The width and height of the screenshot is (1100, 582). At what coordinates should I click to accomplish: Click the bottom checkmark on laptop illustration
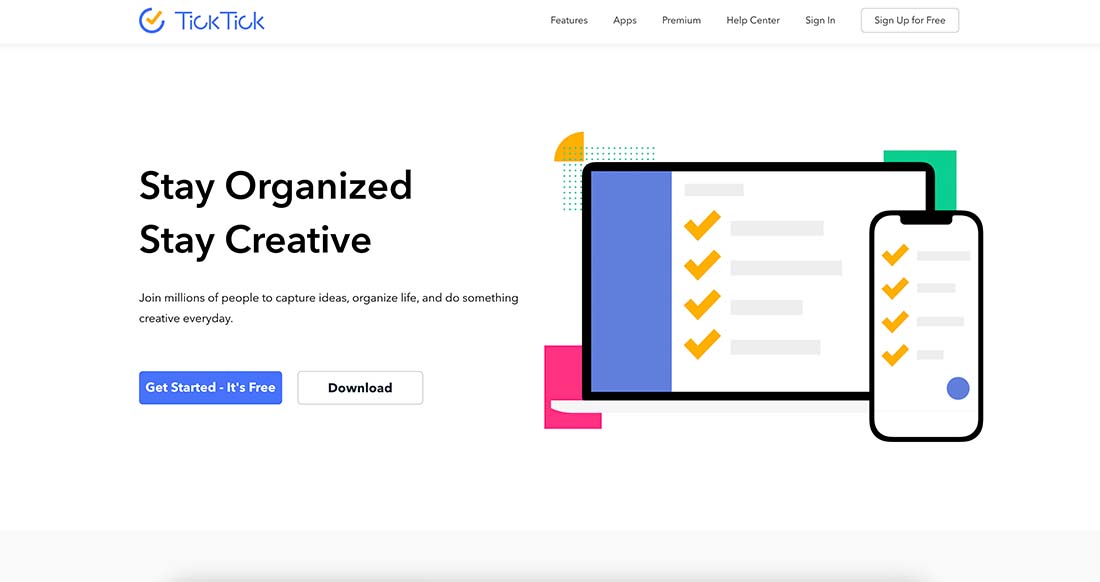click(x=702, y=345)
